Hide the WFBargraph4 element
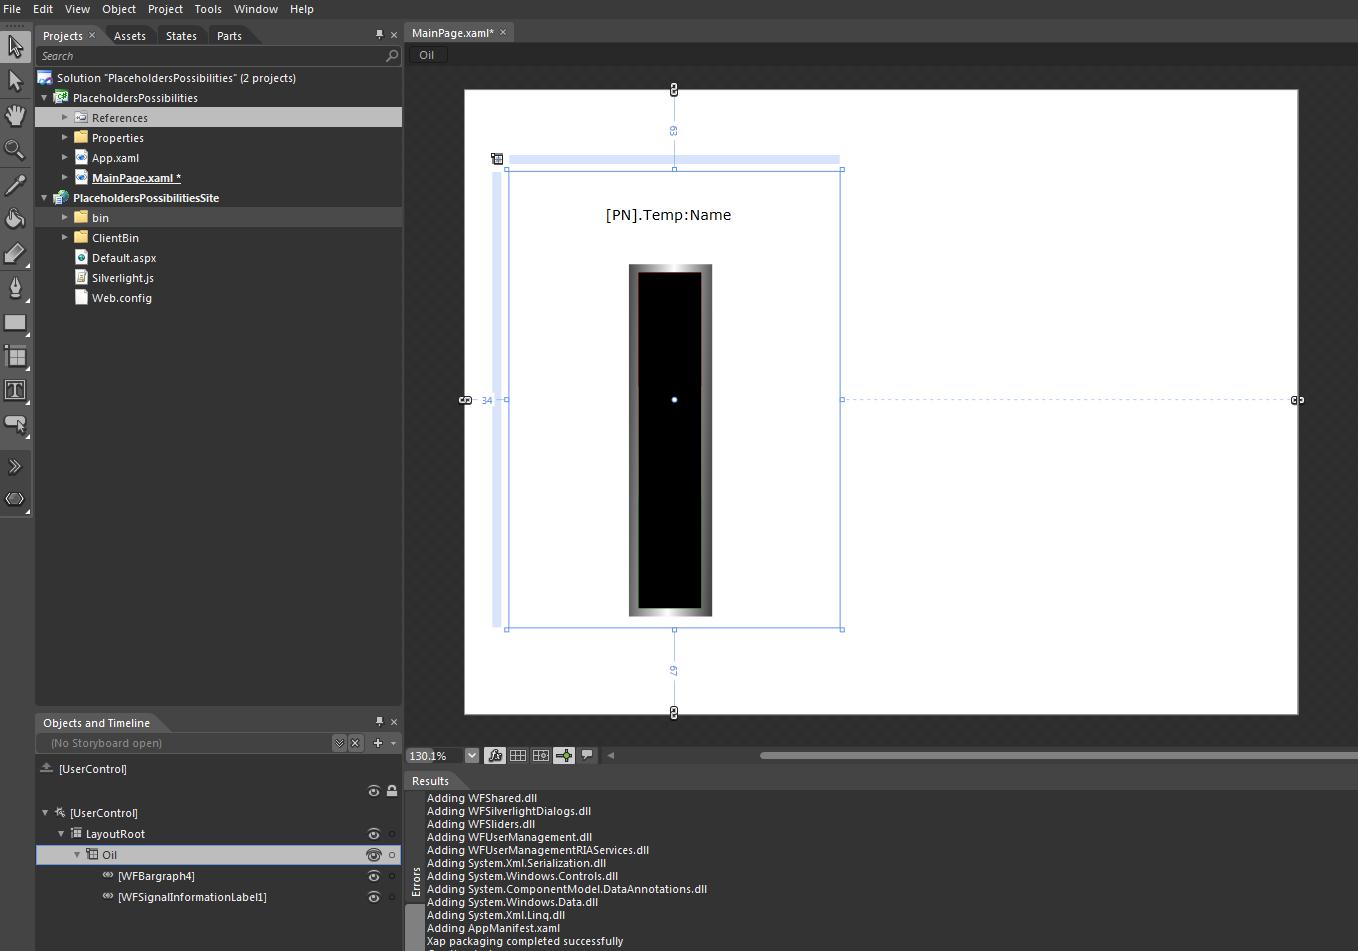The image size is (1358, 951). (x=373, y=876)
